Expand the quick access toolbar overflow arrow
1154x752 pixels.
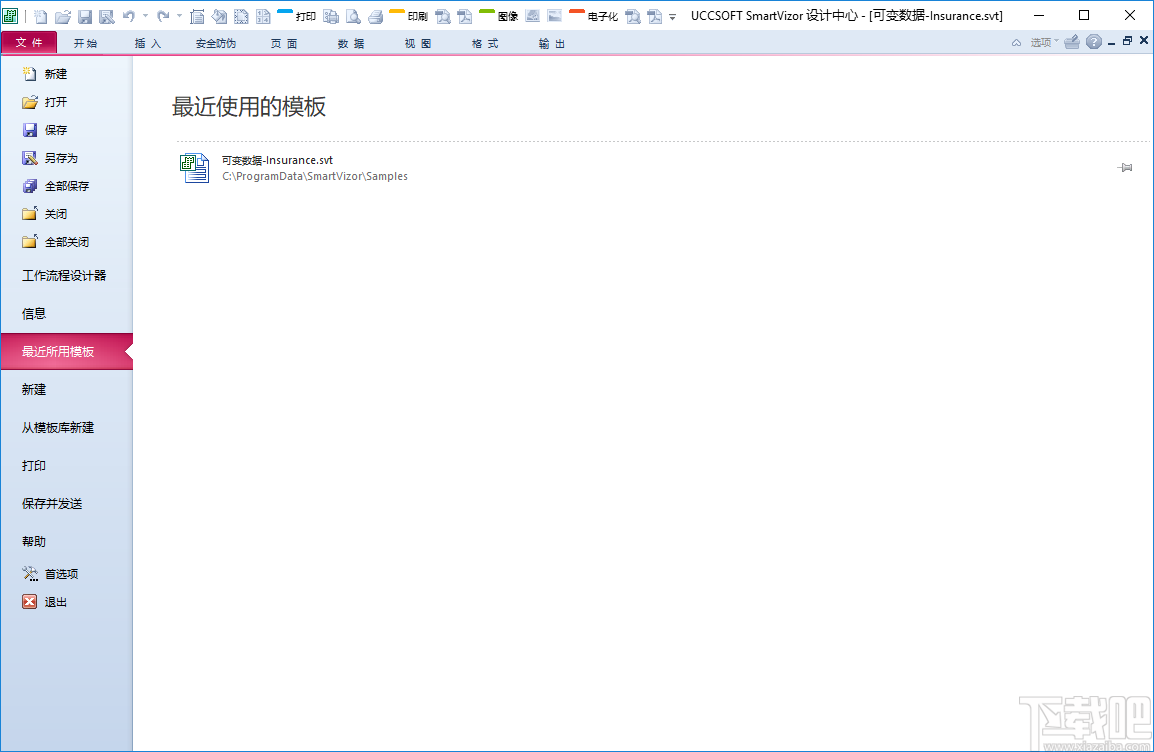671,15
